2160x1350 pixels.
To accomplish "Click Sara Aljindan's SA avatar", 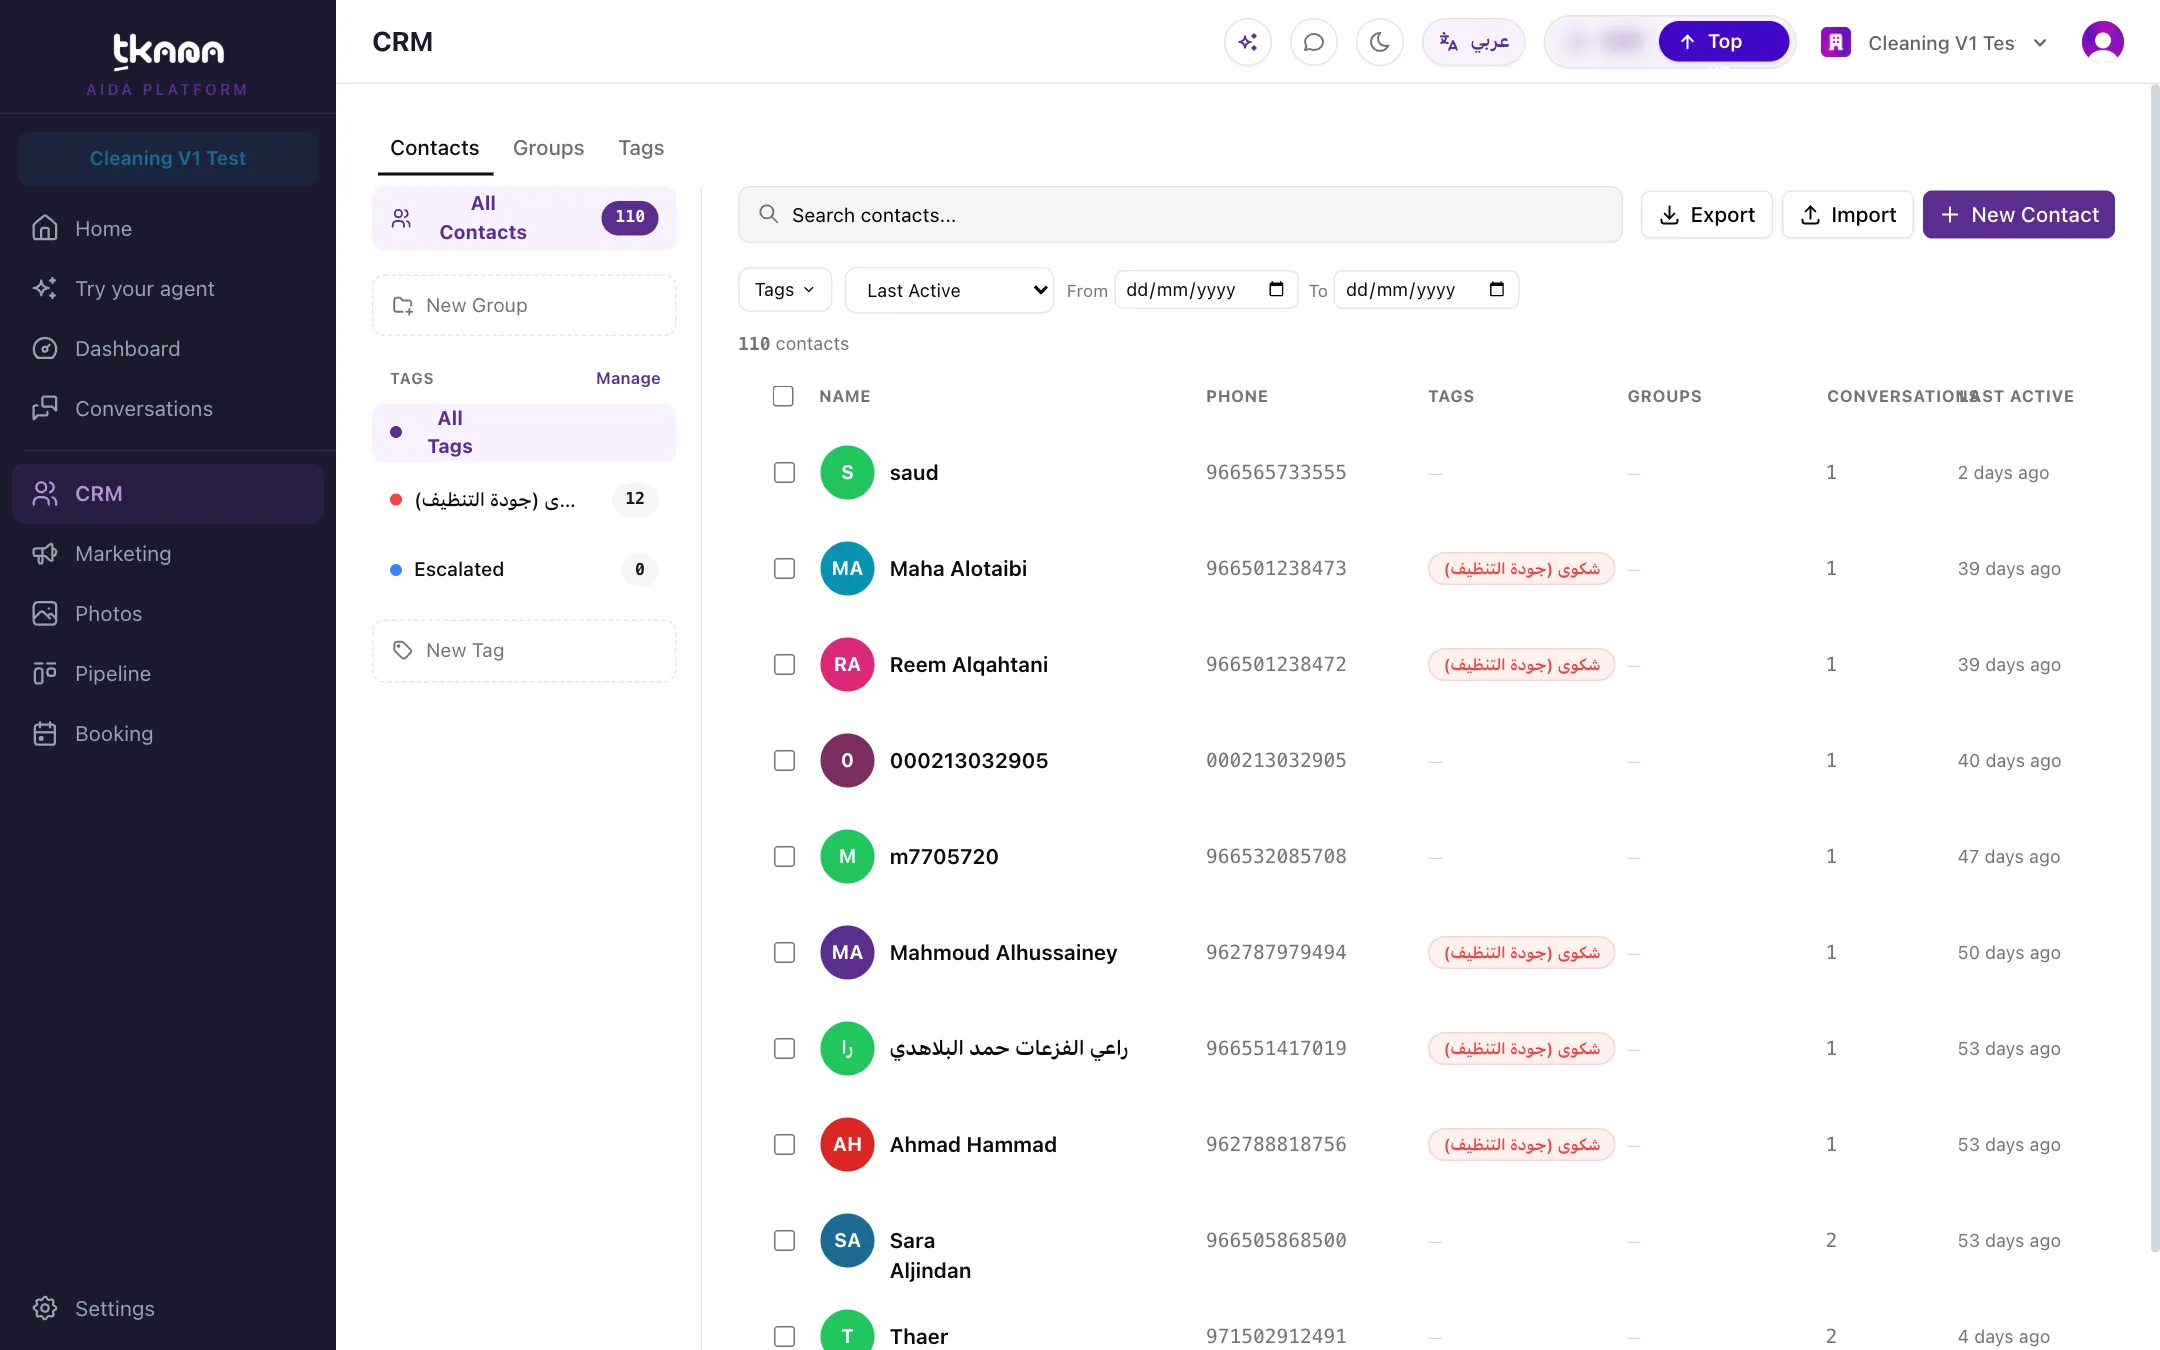I will point(847,1240).
